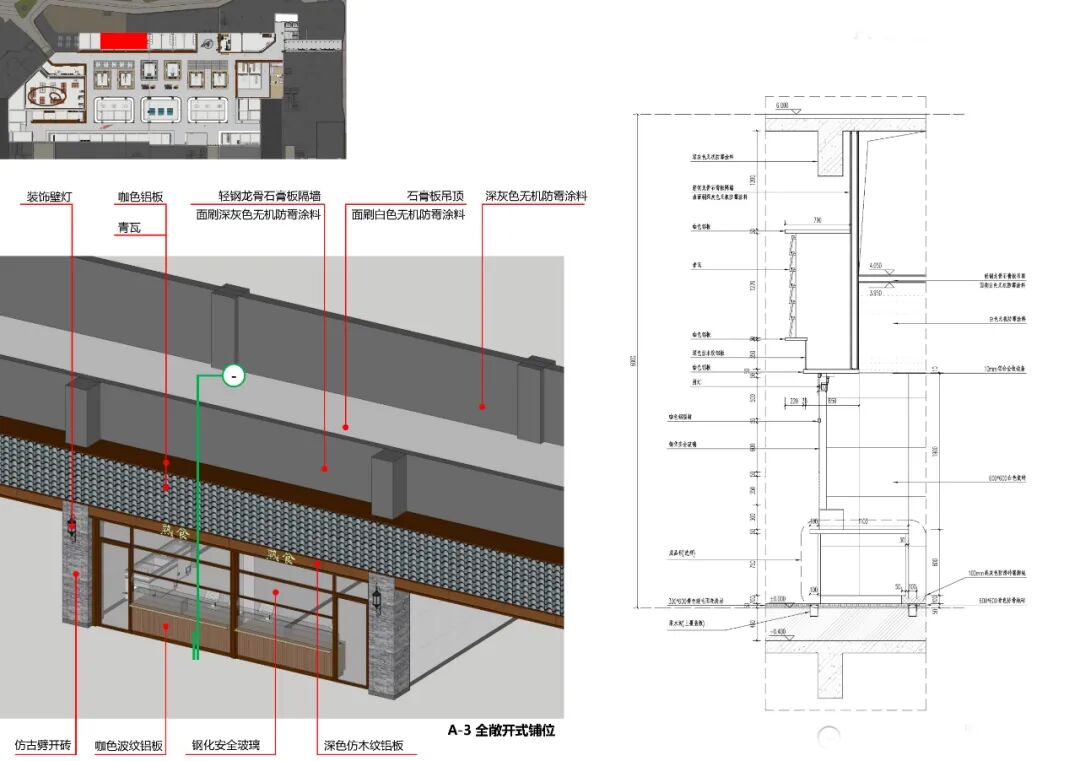Screen dimensions: 1080x761
Task: Click the 轻钢龙骨石膏板隔墙 label
Action: pyautogui.click(x=270, y=197)
